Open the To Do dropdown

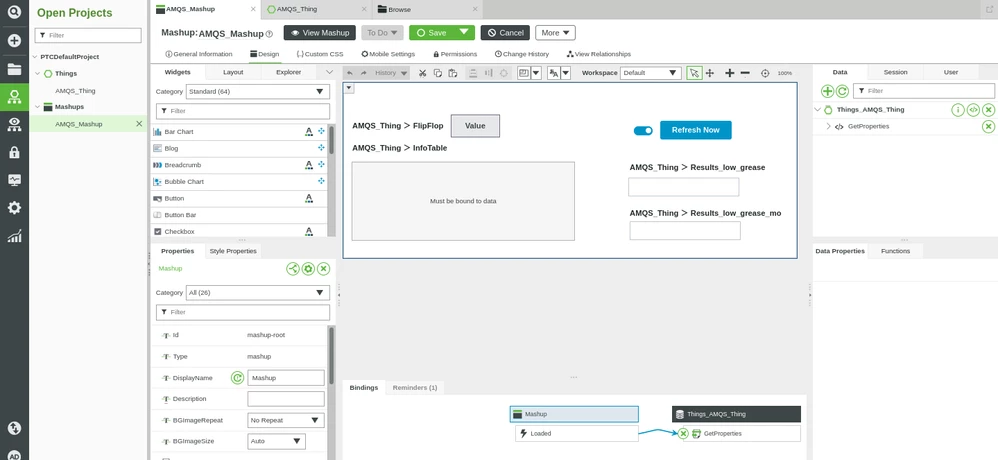pyautogui.click(x=383, y=33)
